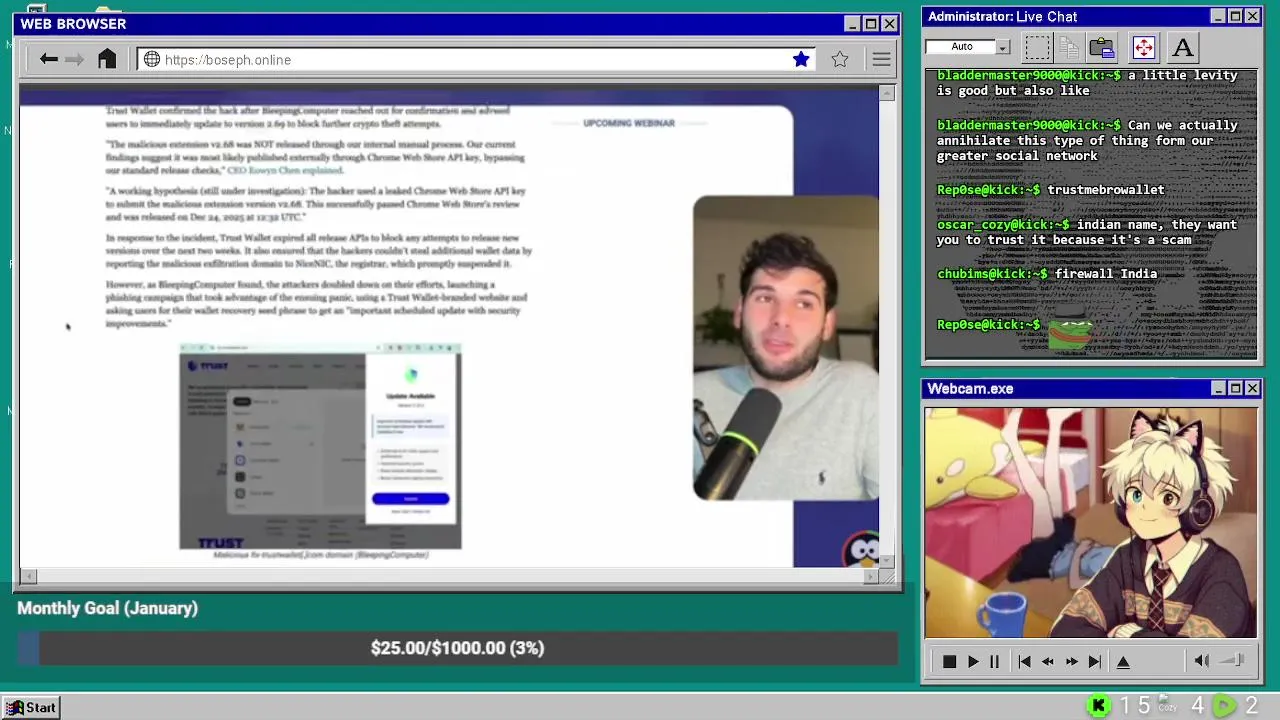Toggle the filled blue bookmark star
The width and height of the screenshot is (1280, 720).
[801, 60]
